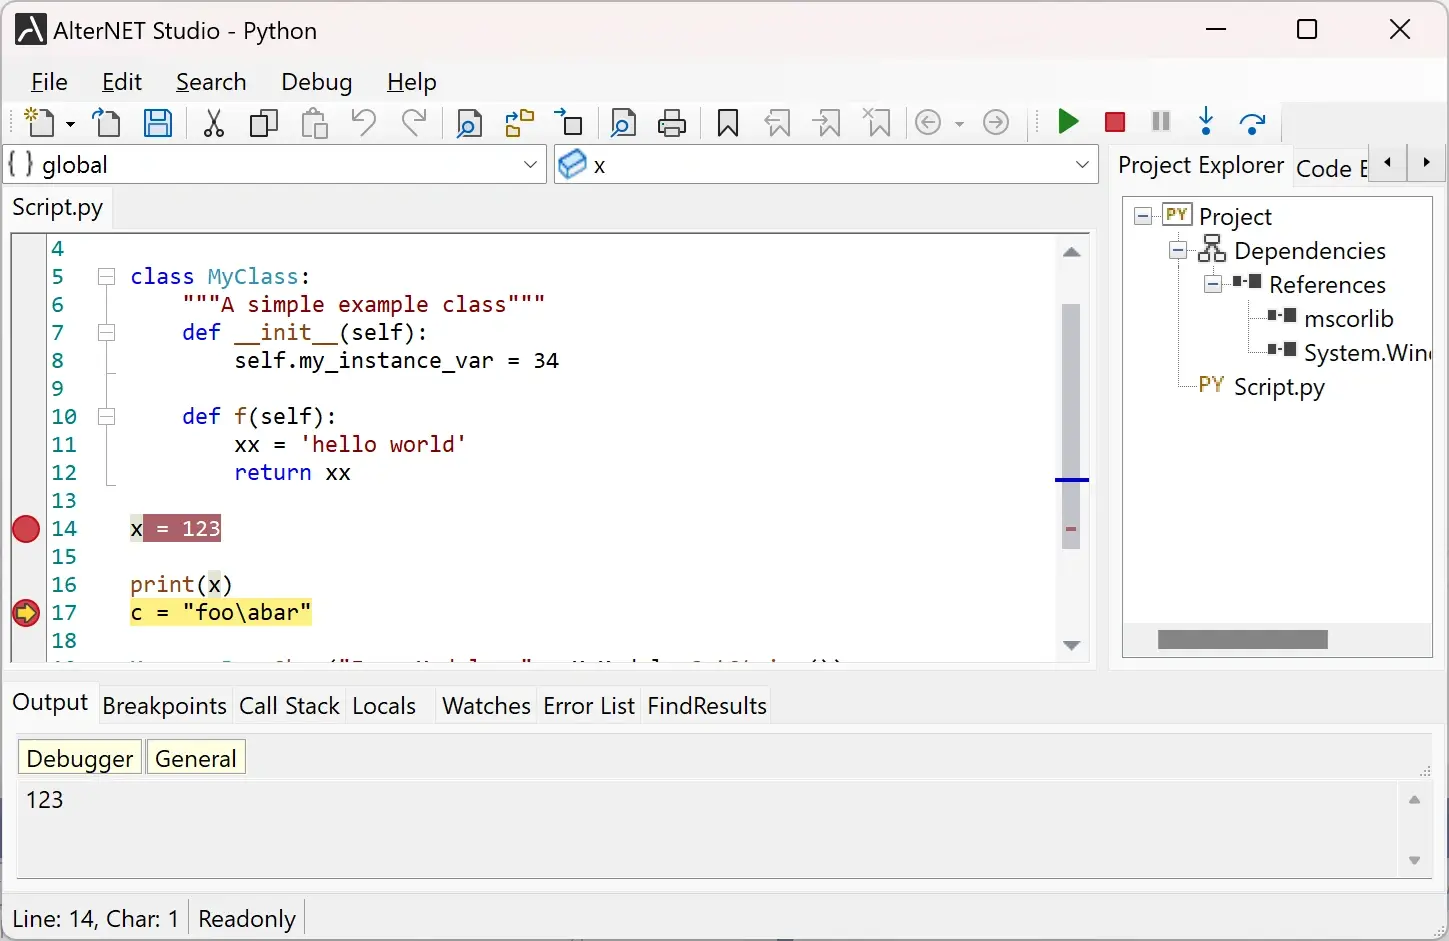Toggle the breakpoint on line 14
This screenshot has width=1449, height=941.
[25, 529]
